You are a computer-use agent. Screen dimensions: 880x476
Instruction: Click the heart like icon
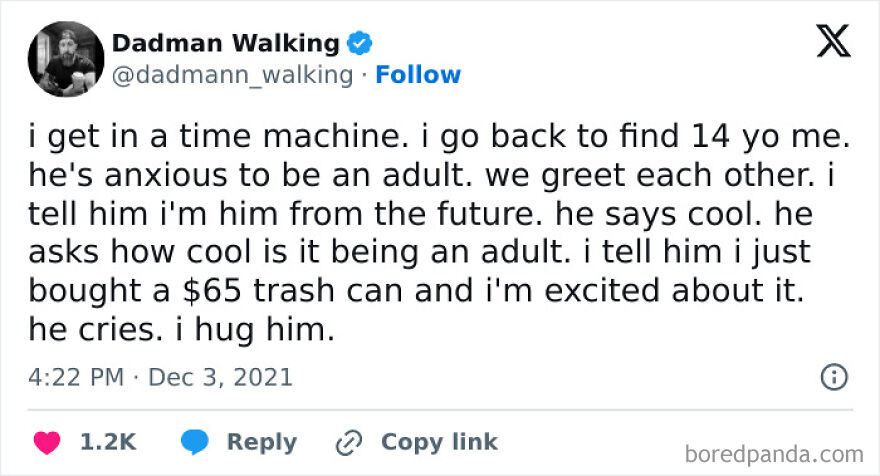coord(47,442)
